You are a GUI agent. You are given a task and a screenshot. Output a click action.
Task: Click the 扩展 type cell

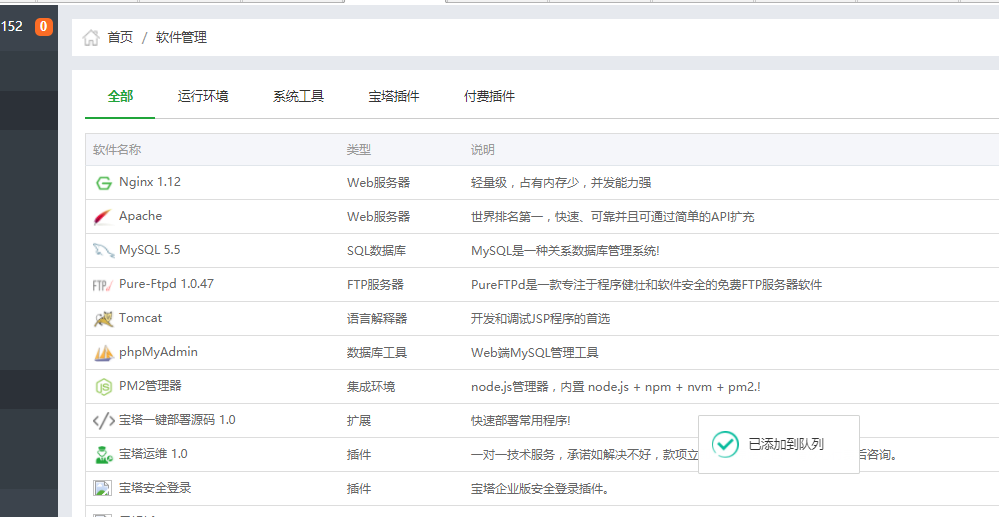359,421
